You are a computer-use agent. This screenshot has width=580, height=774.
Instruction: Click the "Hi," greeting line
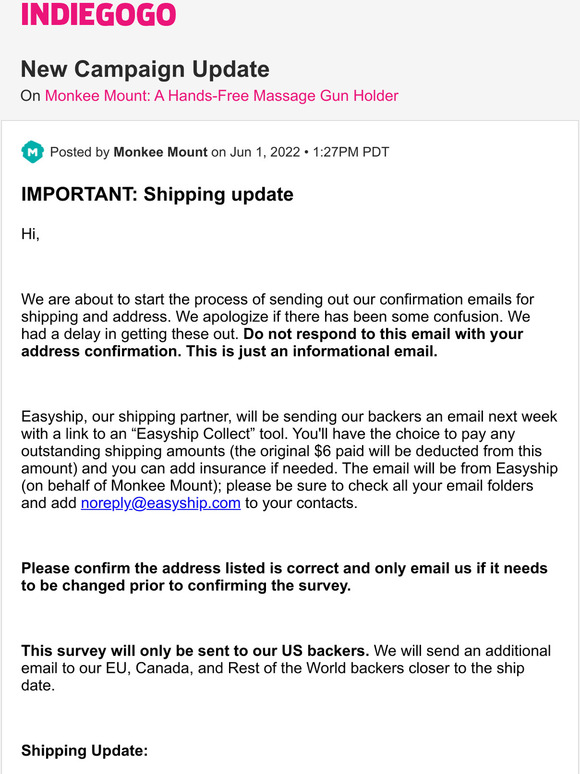(30, 233)
